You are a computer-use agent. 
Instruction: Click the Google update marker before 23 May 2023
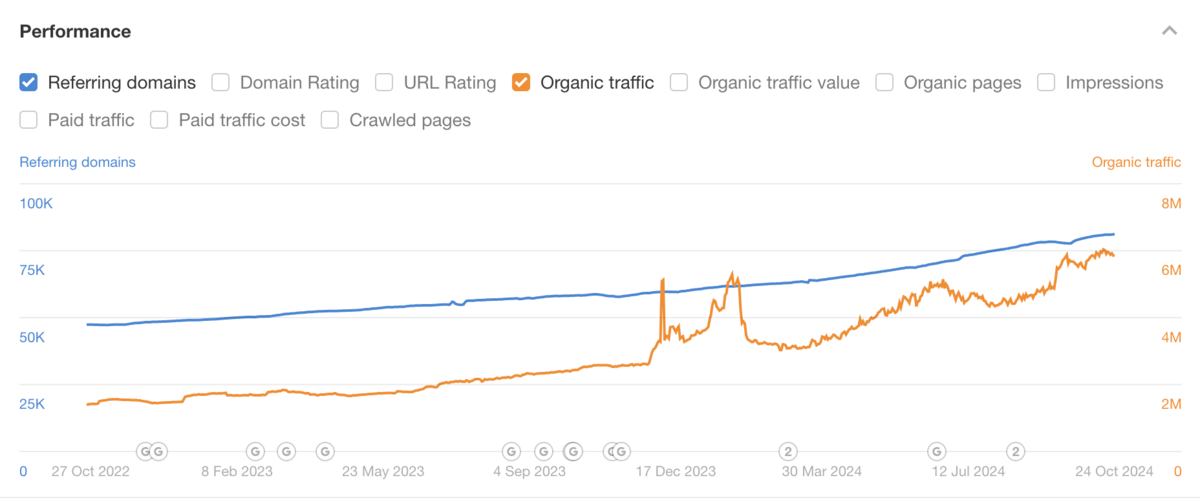point(324,451)
